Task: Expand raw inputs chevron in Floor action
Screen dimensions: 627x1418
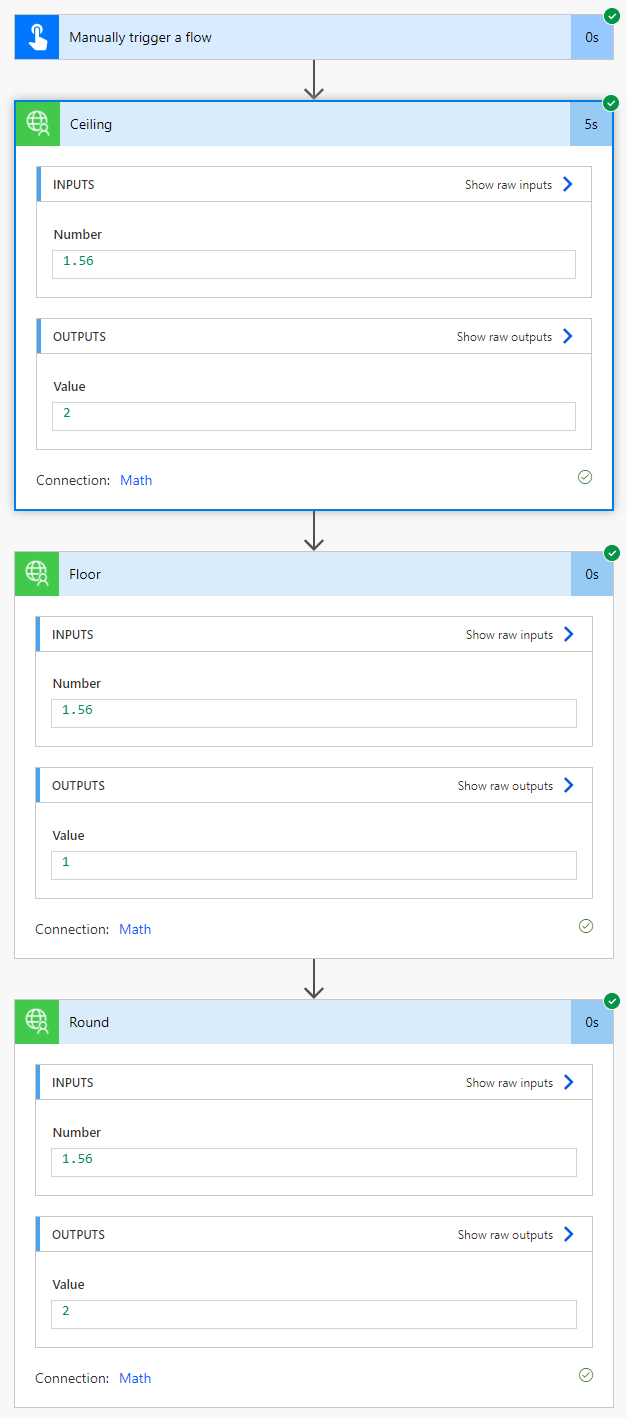Action: pyautogui.click(x=568, y=634)
